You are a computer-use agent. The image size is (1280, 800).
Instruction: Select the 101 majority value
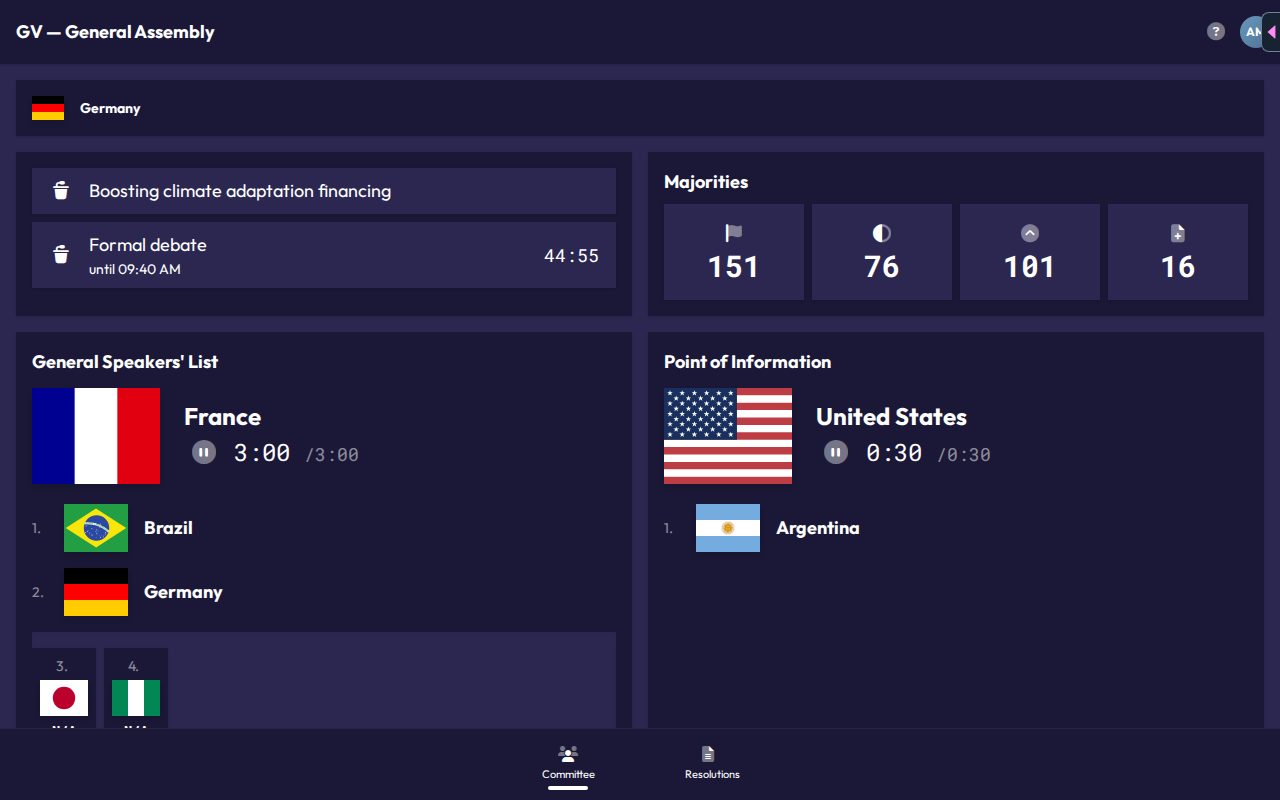click(x=1030, y=267)
